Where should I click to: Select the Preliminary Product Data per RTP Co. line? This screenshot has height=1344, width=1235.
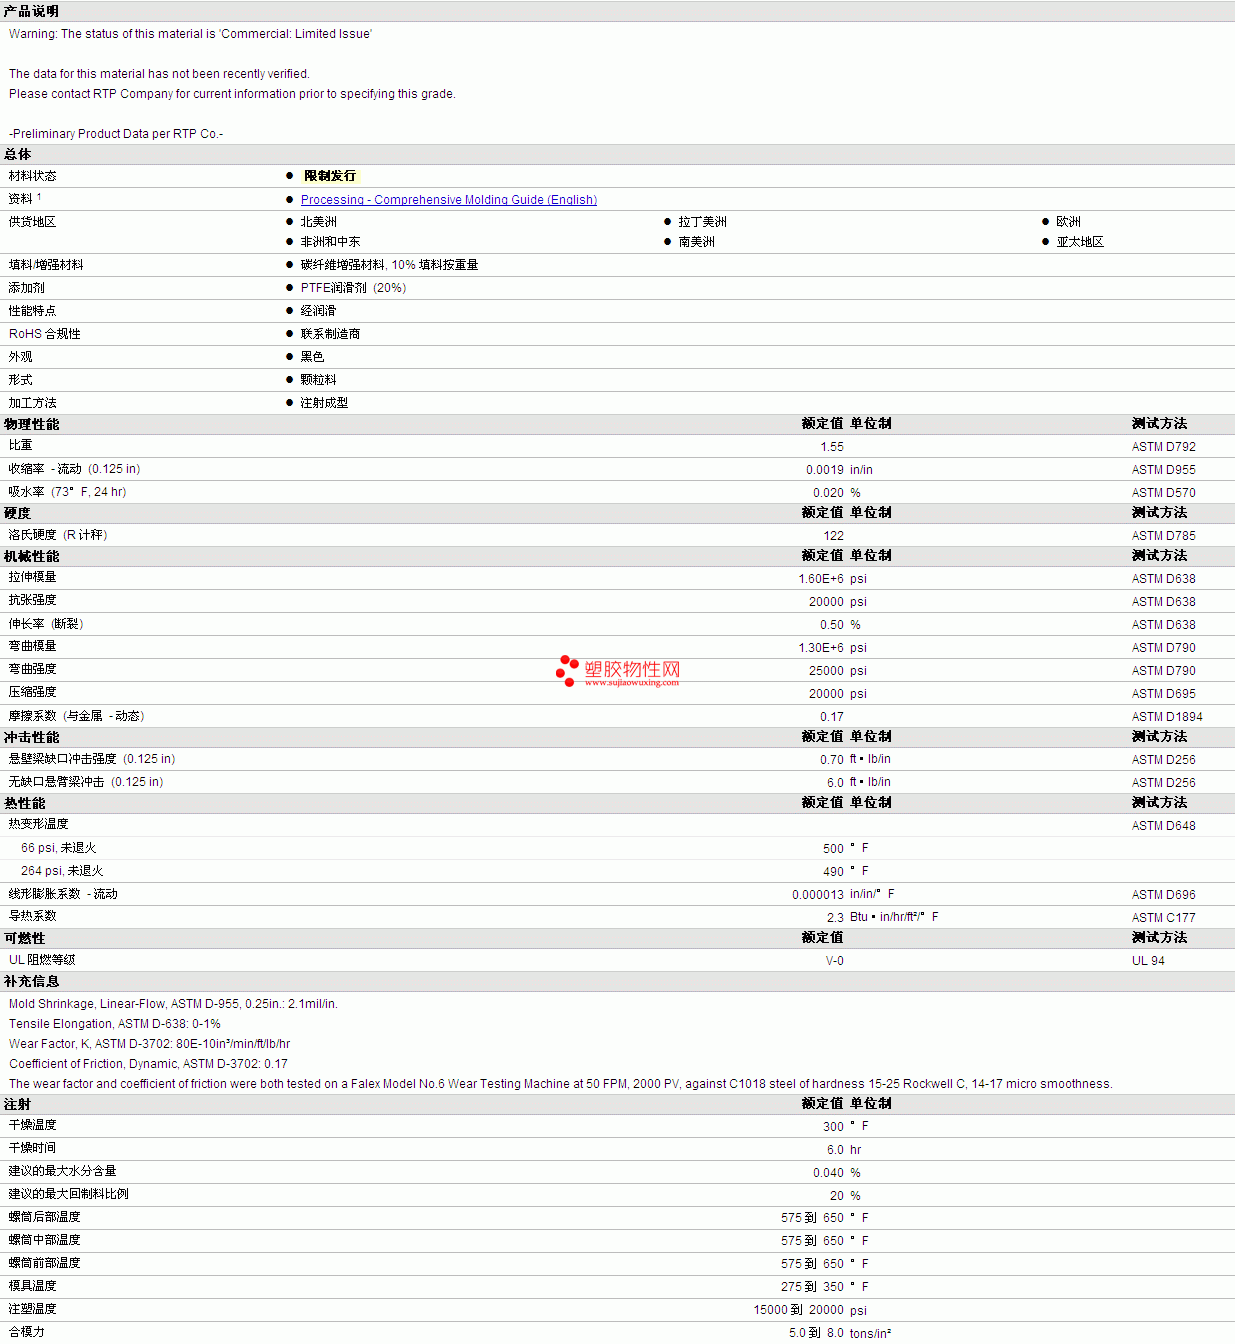coord(117,134)
